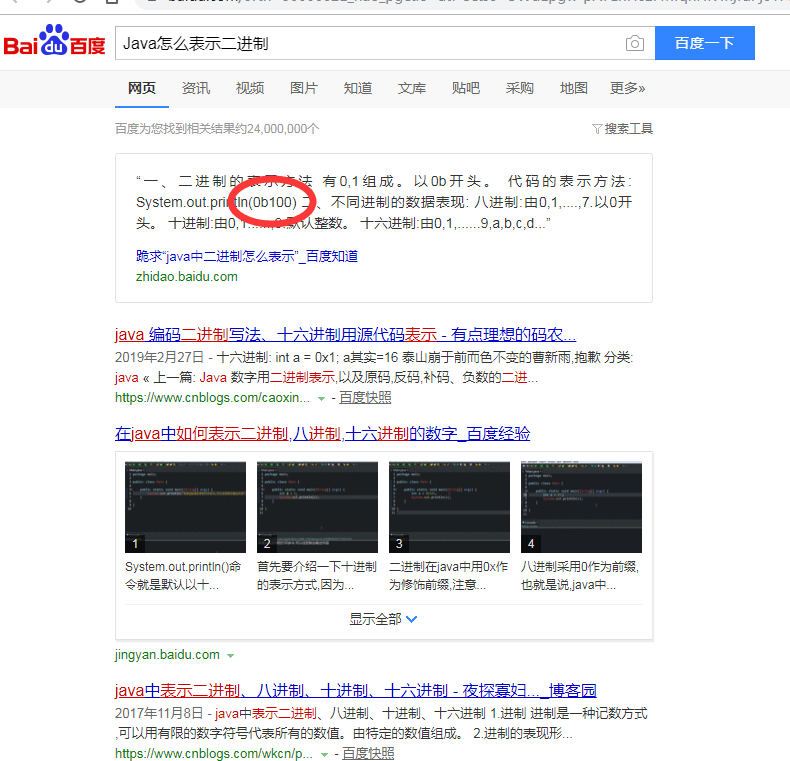Viewport: 790px width, 761px height.
Task: Open the 采购 tab
Action: point(519,88)
